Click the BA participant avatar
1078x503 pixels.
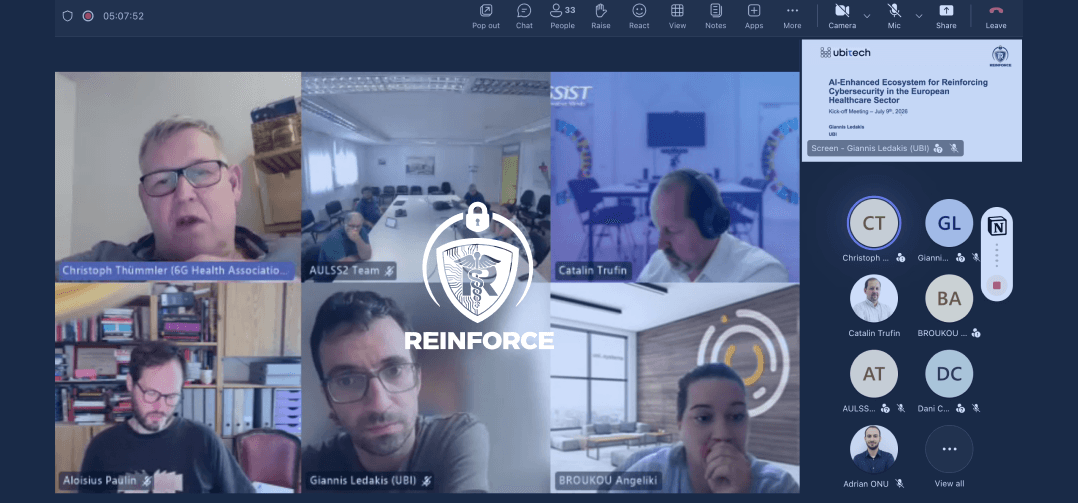[949, 298]
